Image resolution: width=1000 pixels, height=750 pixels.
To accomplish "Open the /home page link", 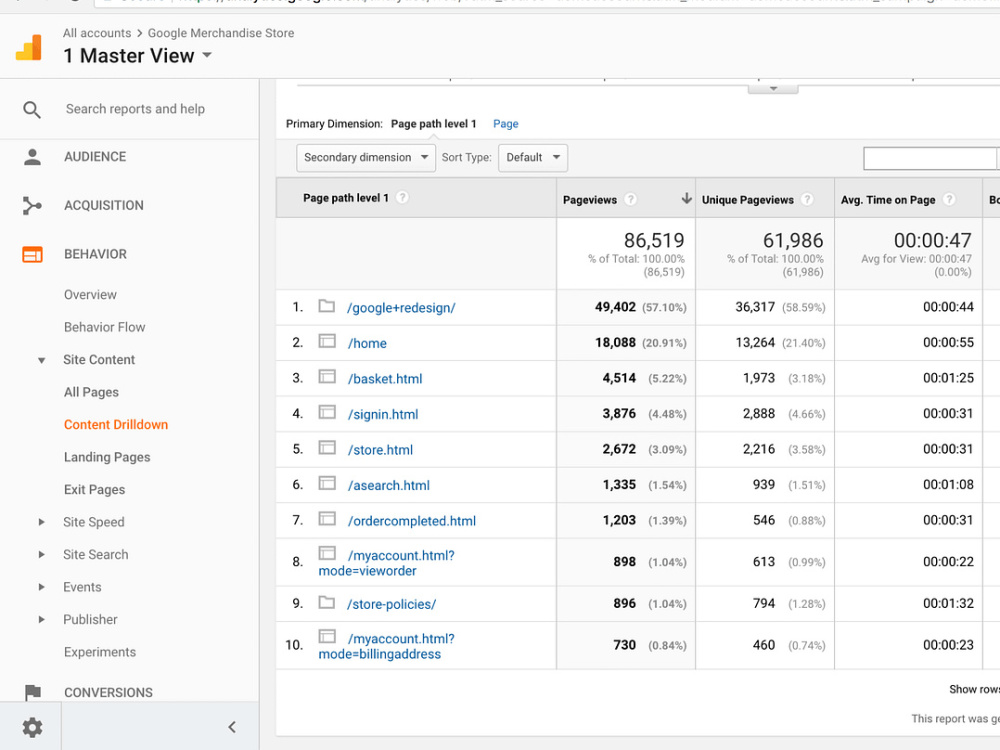I will point(367,343).
